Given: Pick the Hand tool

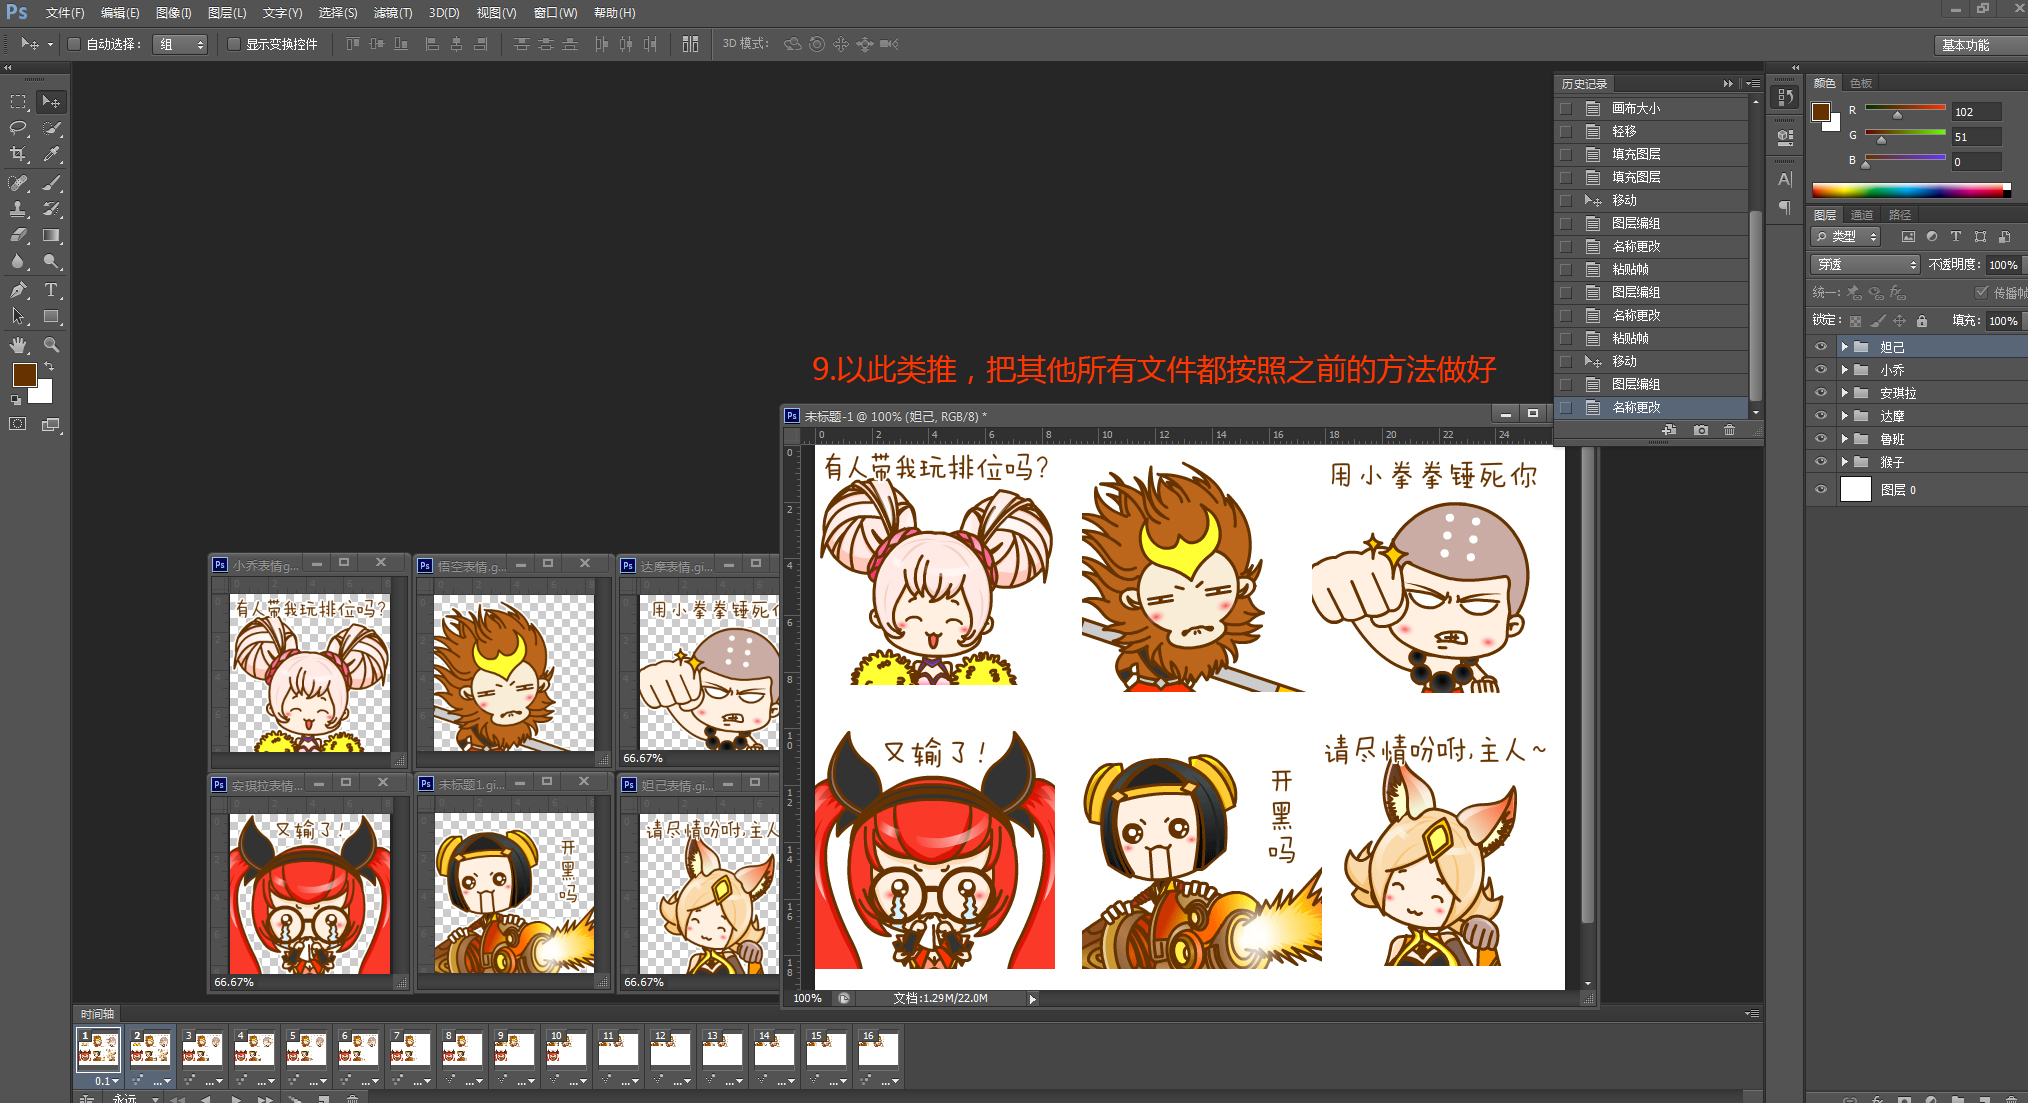Looking at the screenshot, I should (x=18, y=345).
